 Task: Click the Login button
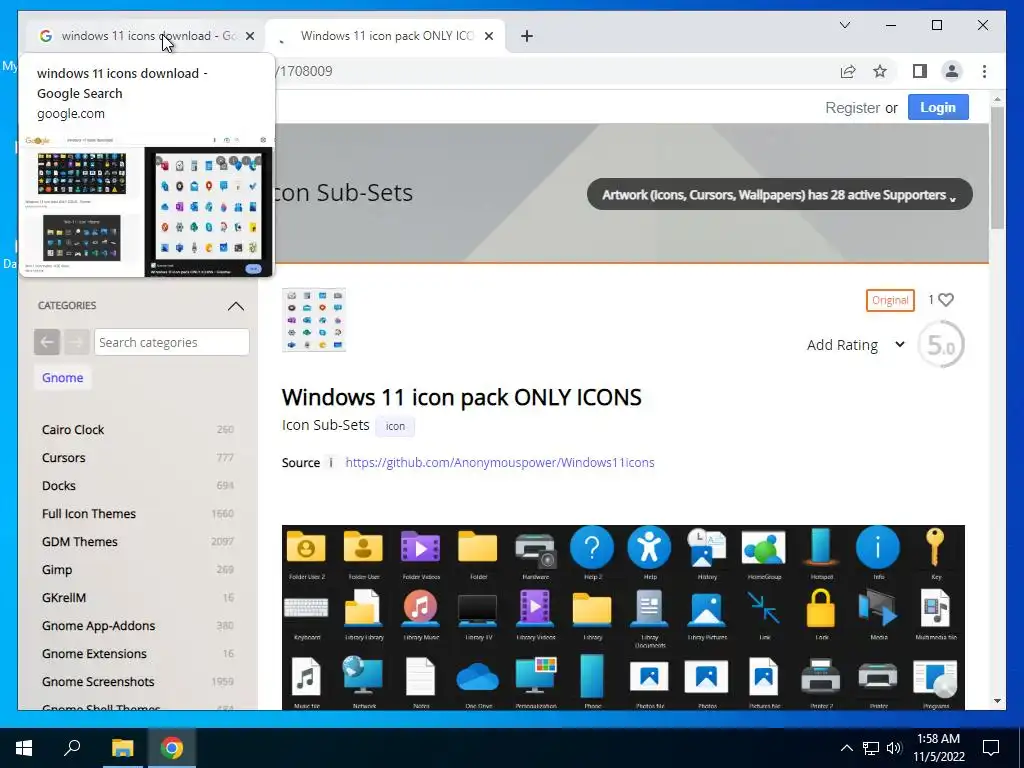pyautogui.click(x=938, y=108)
